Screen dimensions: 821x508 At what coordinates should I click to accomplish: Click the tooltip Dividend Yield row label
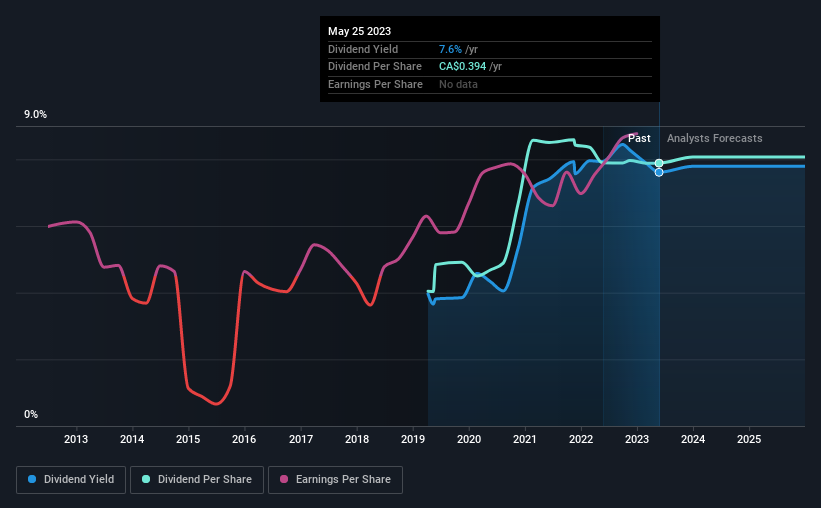(363, 49)
